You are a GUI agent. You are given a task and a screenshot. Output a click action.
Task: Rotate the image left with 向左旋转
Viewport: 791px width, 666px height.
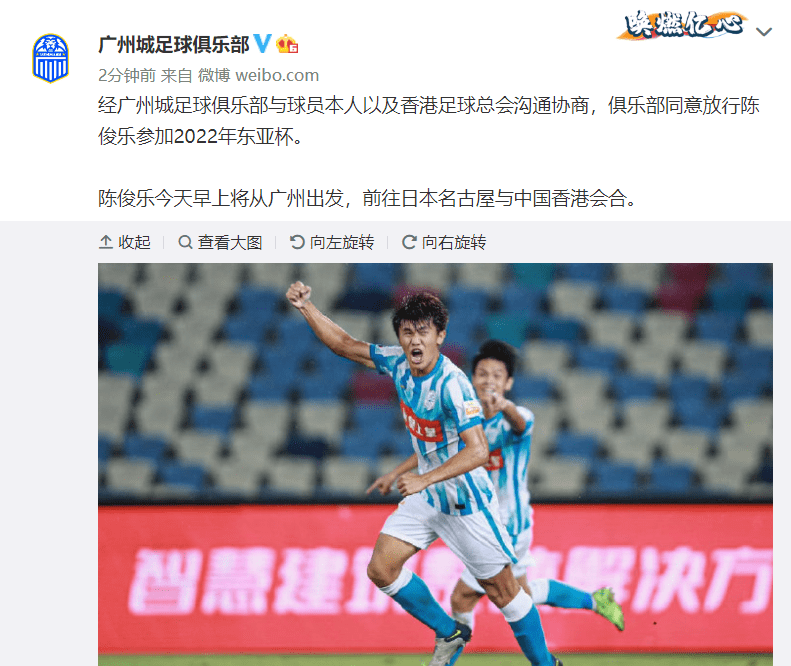(x=332, y=242)
